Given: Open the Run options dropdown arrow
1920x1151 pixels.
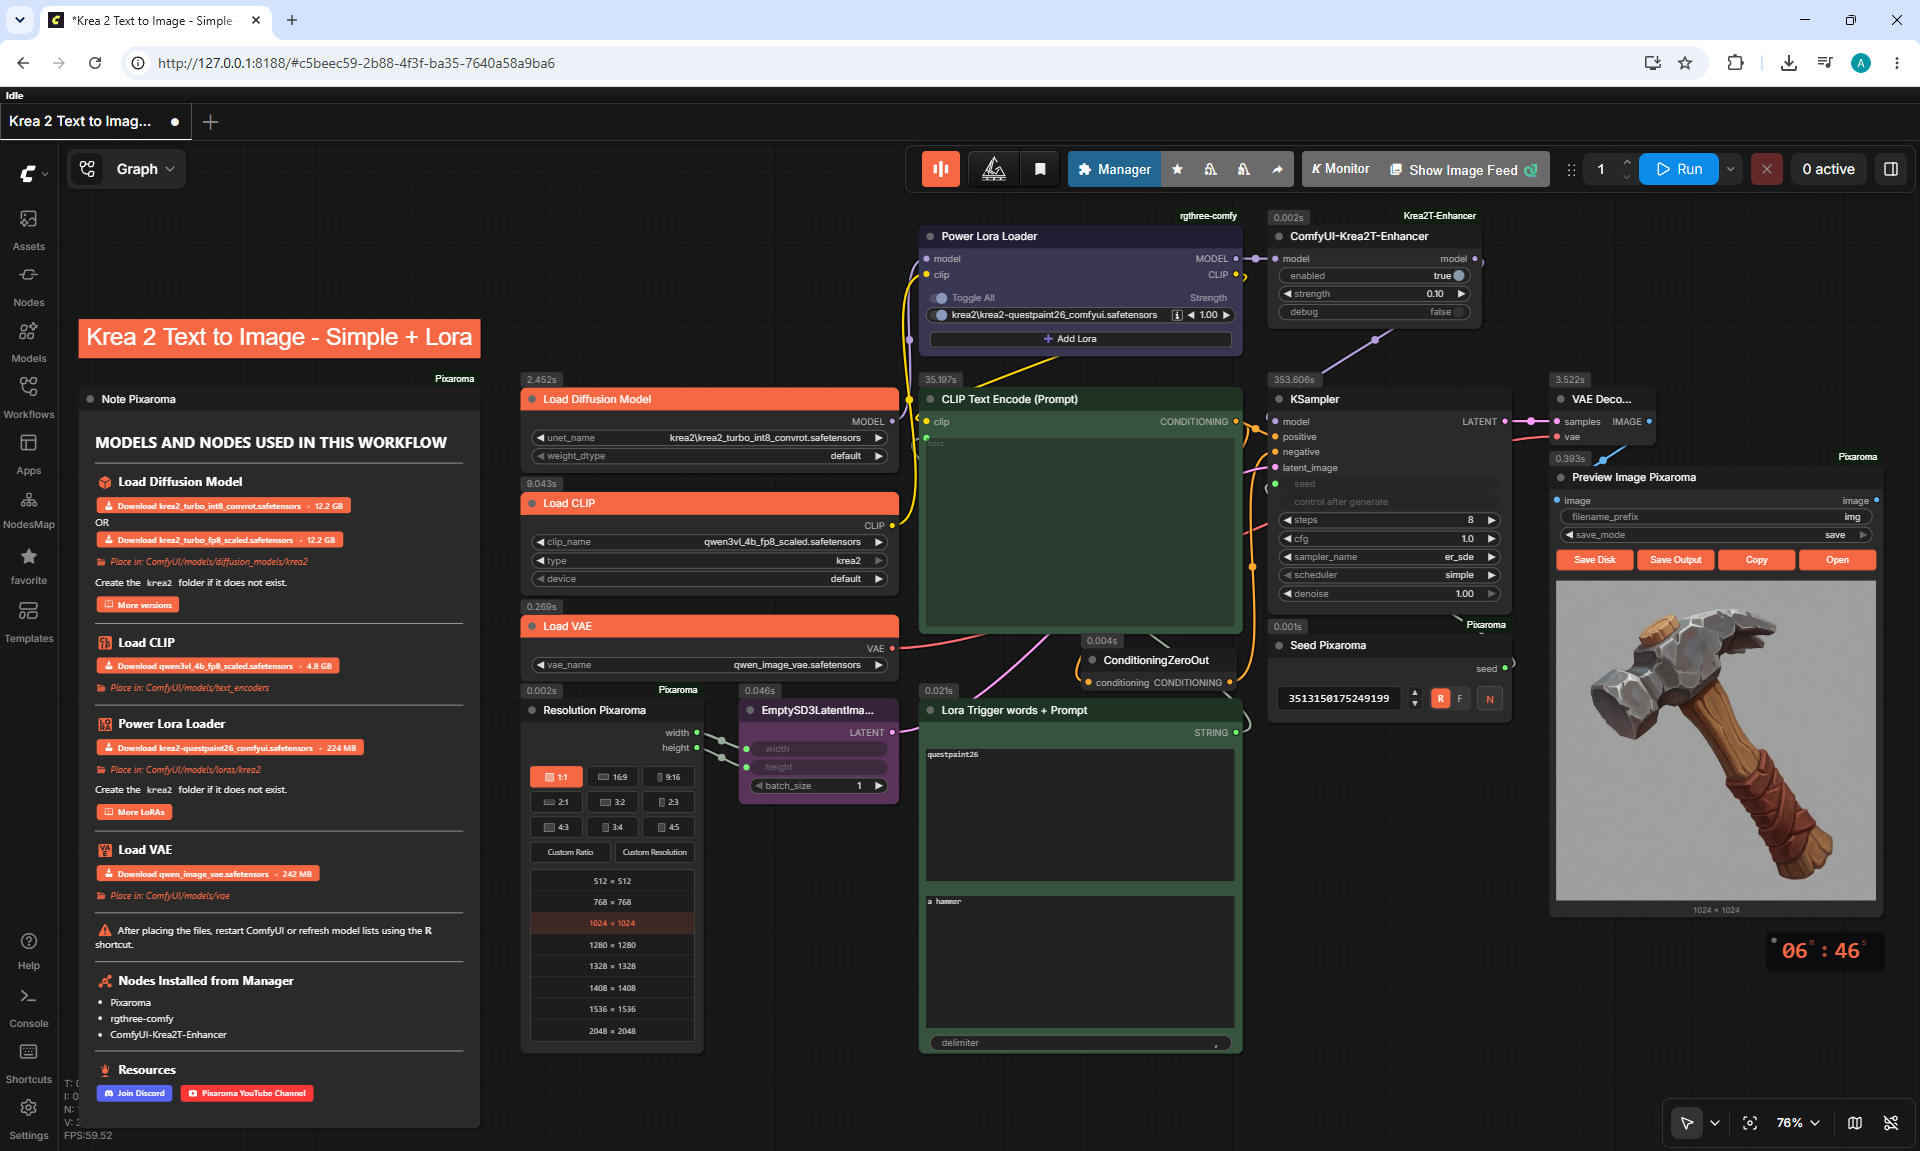Looking at the screenshot, I should click(x=1731, y=170).
